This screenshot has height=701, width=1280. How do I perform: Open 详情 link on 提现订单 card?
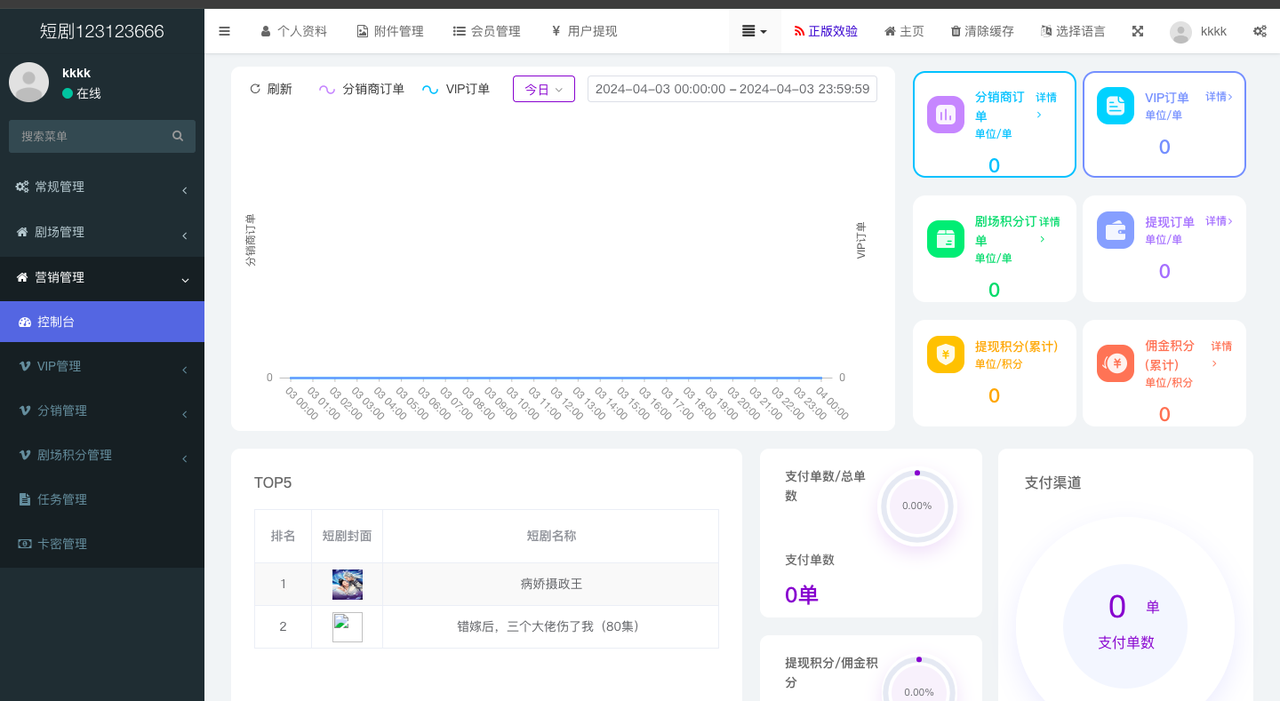(1219, 221)
